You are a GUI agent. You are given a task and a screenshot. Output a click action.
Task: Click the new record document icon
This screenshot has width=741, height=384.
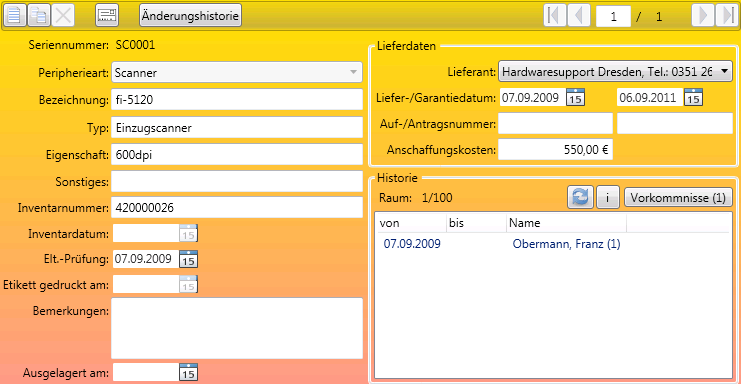tap(15, 16)
